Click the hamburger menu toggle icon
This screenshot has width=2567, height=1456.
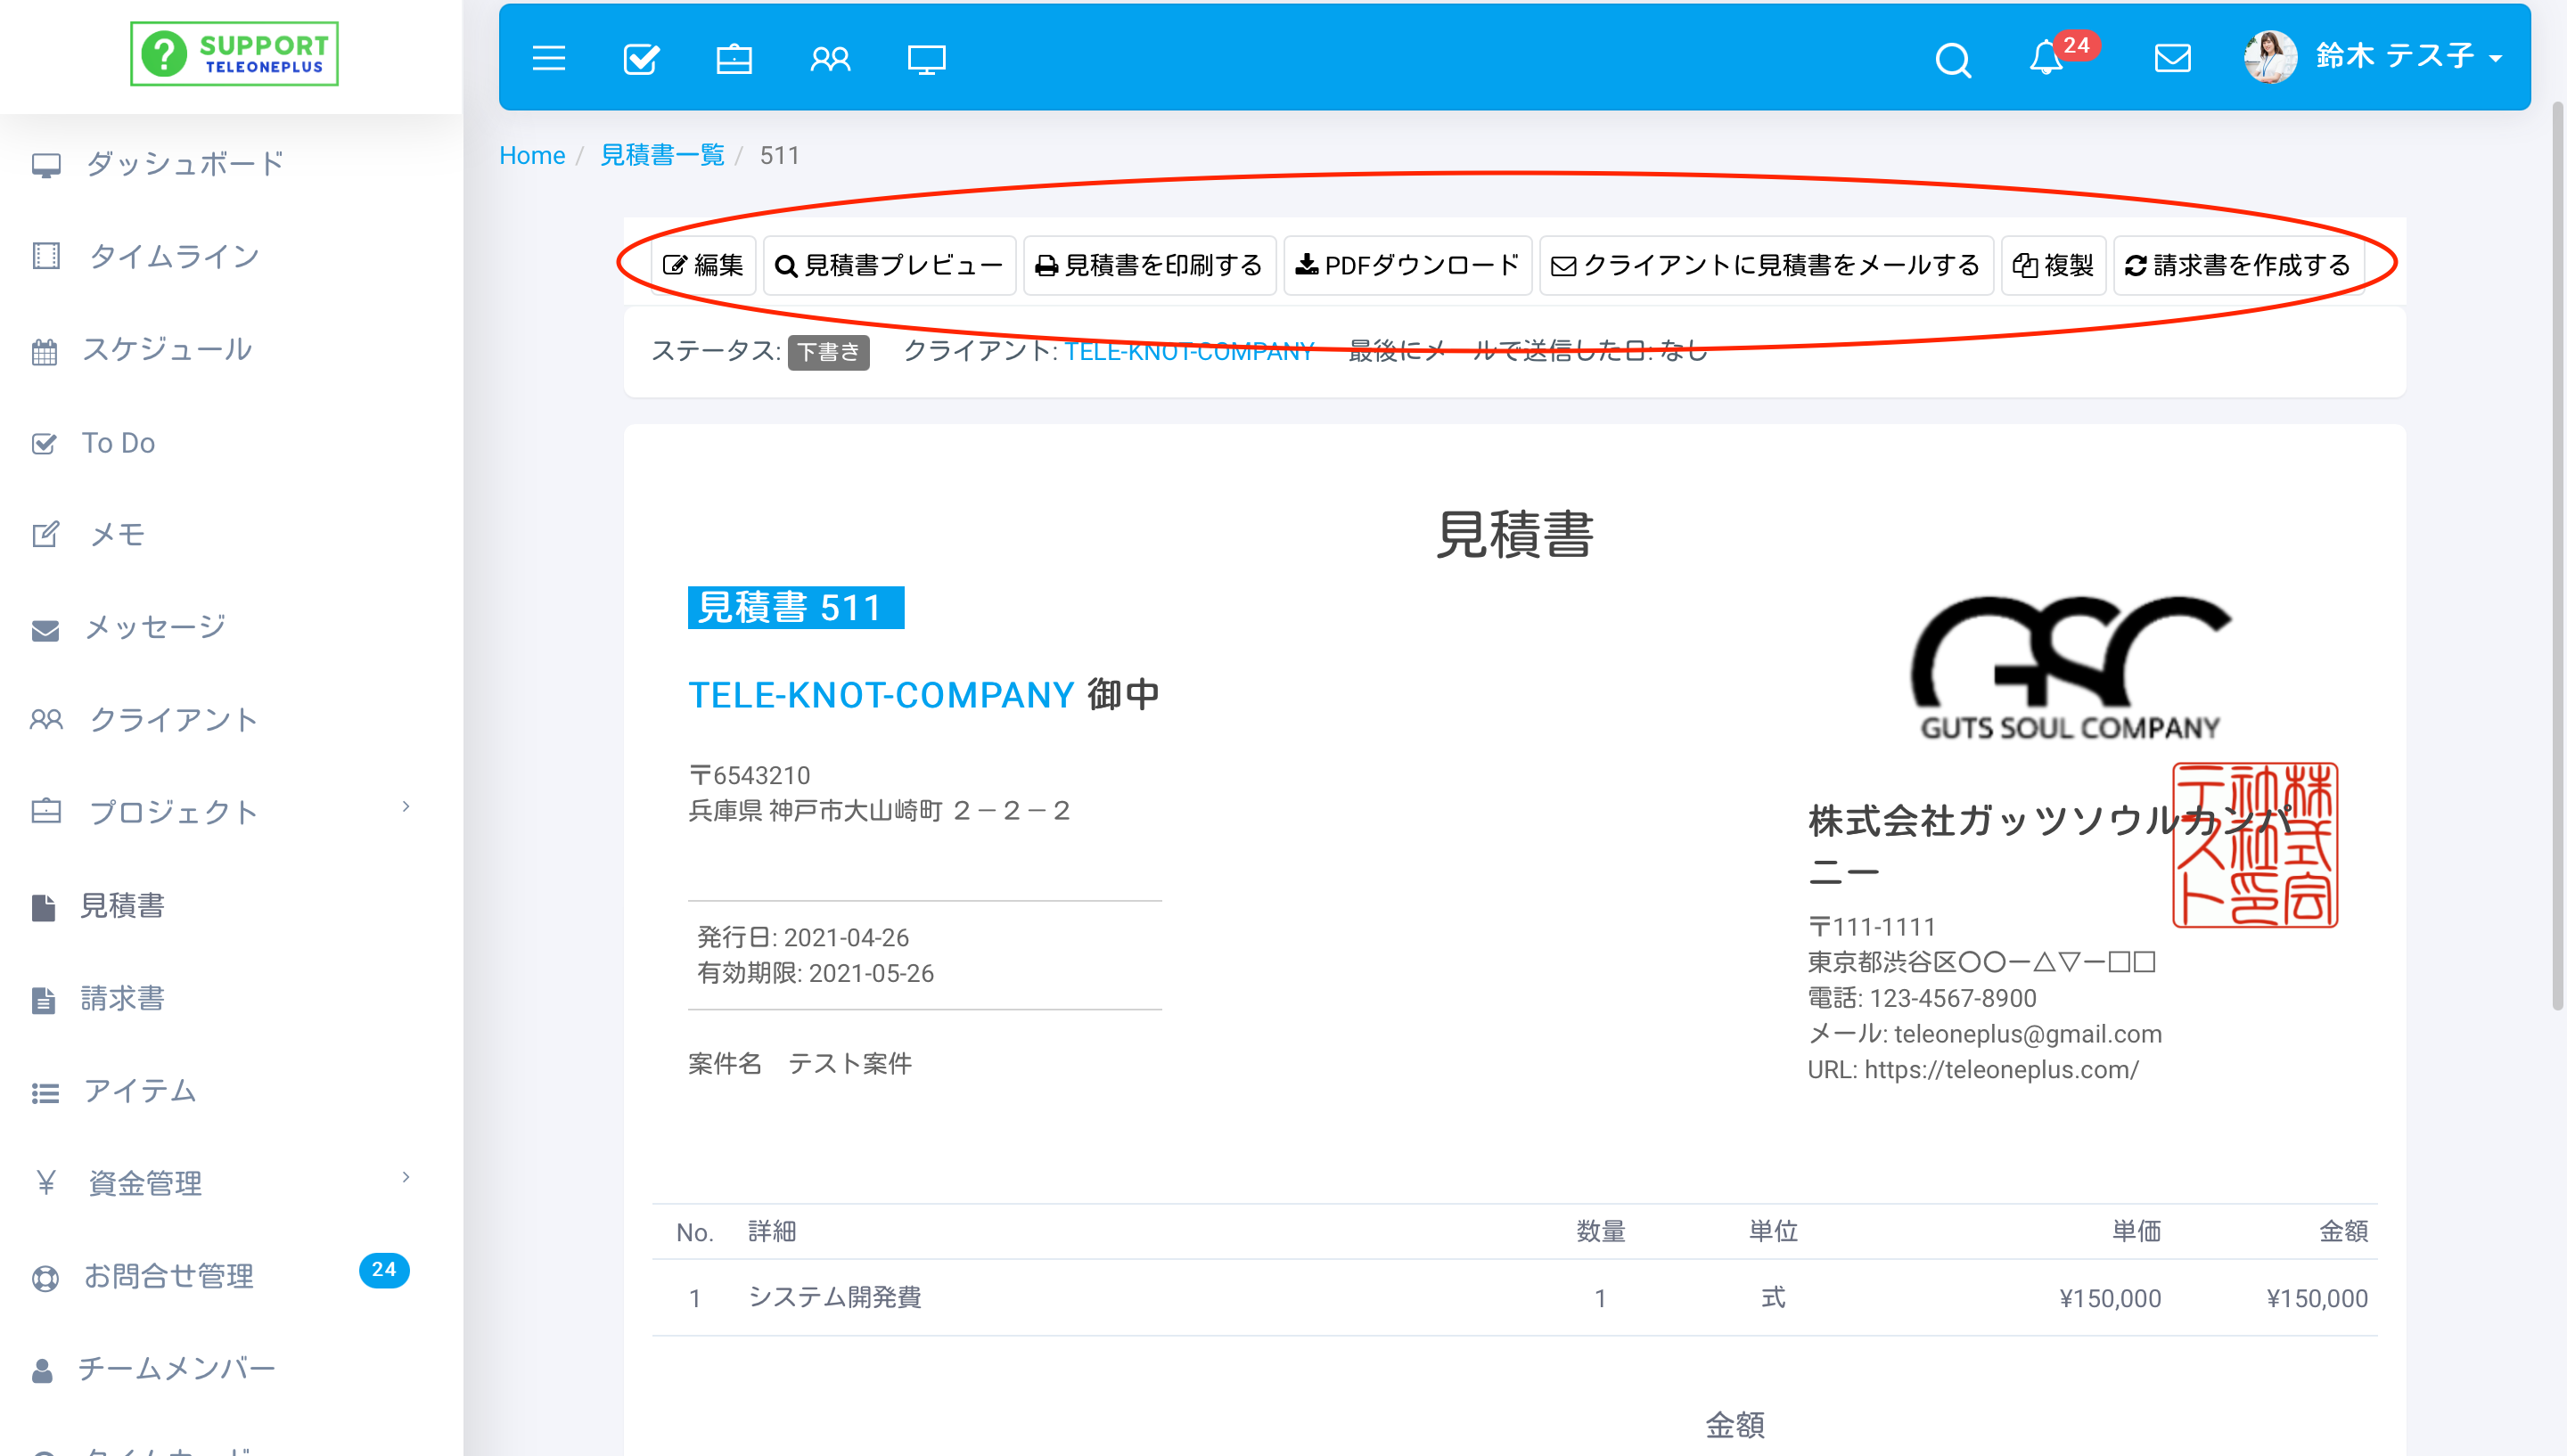(550, 56)
